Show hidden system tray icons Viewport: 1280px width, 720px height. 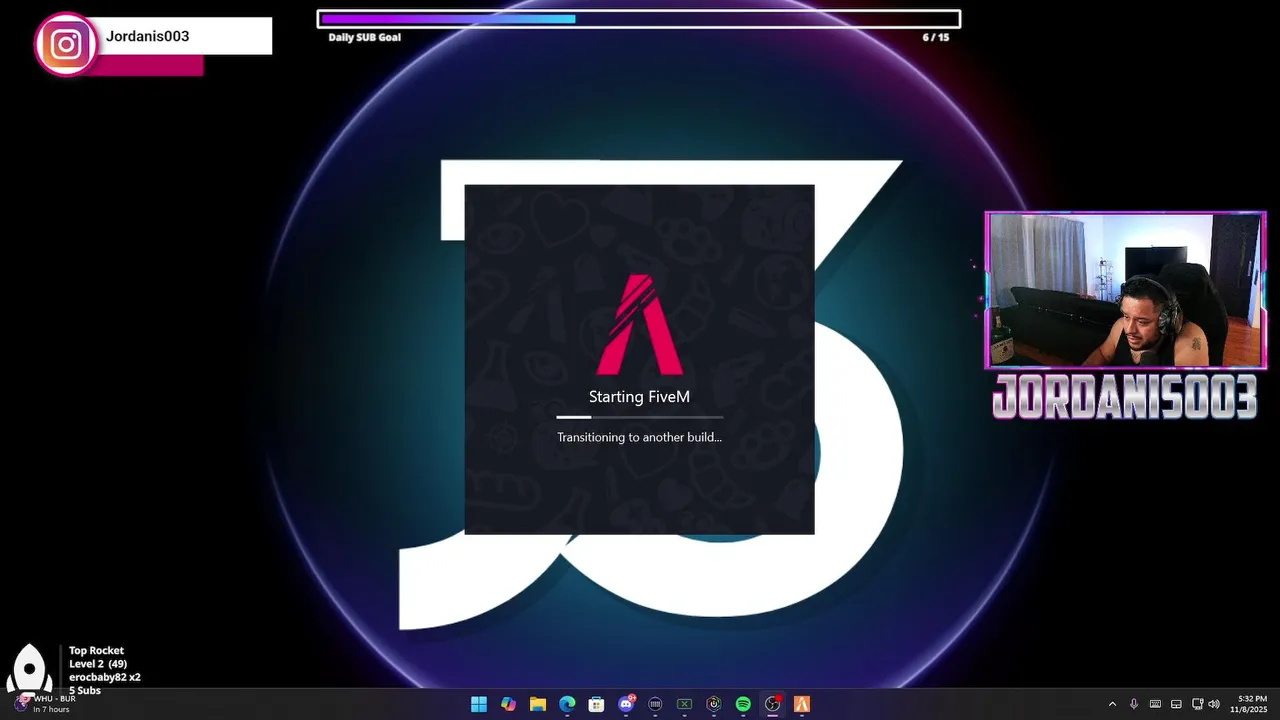coord(1112,704)
